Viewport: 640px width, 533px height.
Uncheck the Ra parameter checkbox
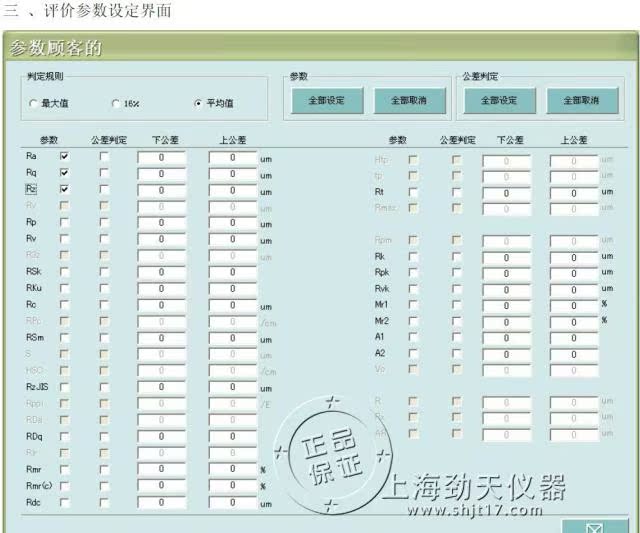pos(65,157)
